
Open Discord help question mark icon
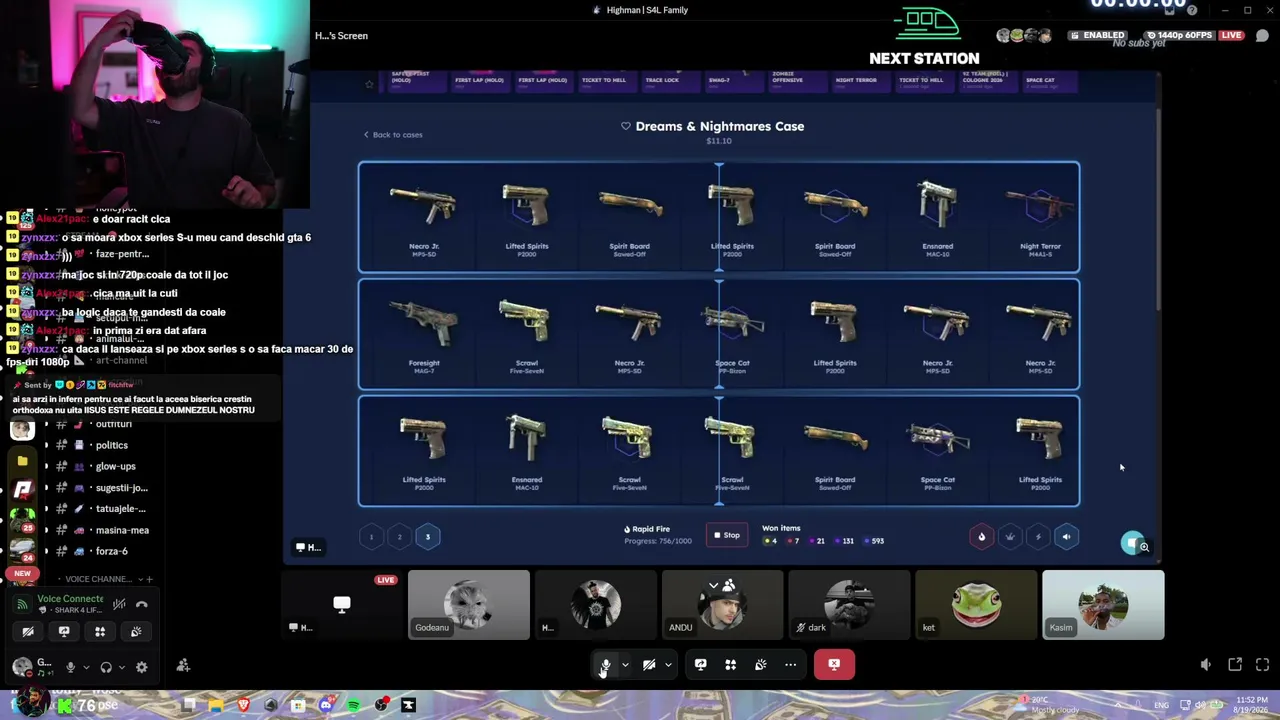click(1192, 10)
